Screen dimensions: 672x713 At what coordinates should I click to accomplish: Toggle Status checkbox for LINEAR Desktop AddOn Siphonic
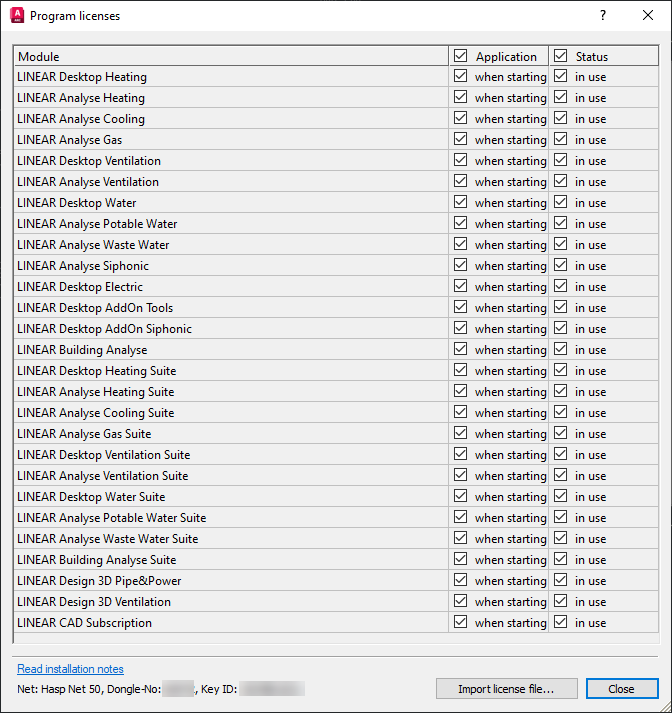[560, 327]
